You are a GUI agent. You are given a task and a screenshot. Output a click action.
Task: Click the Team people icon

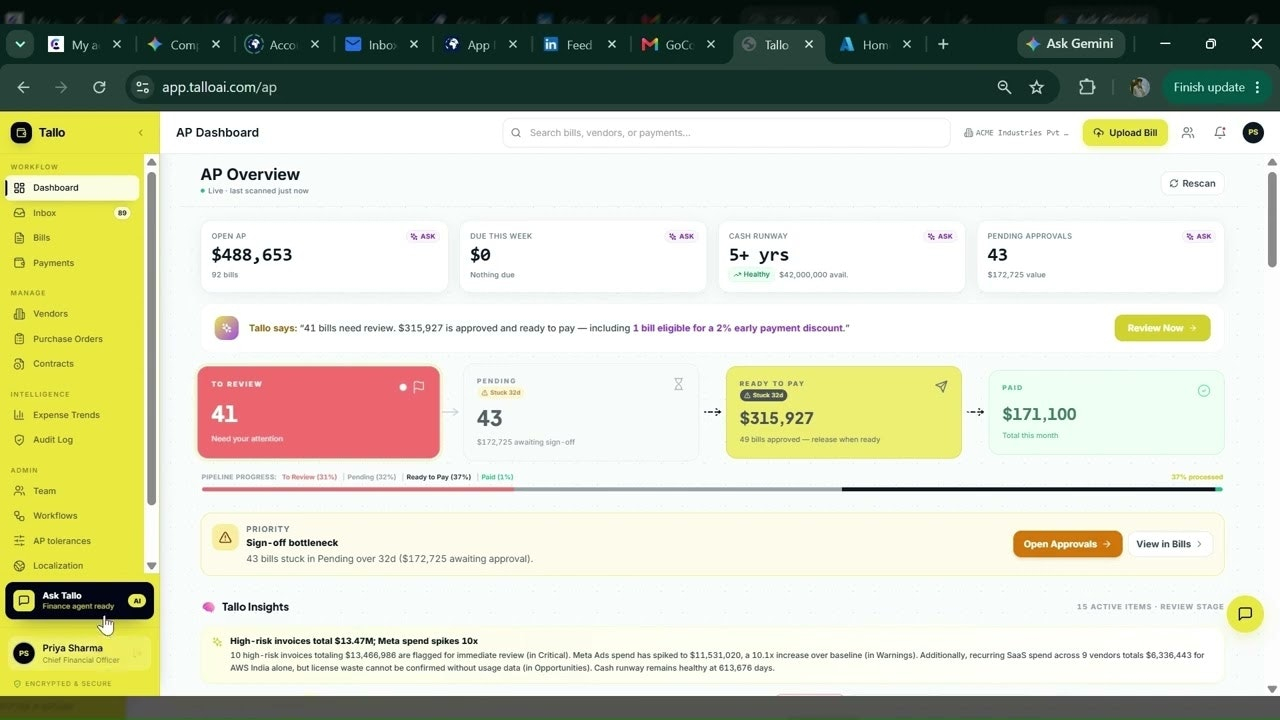(19, 491)
